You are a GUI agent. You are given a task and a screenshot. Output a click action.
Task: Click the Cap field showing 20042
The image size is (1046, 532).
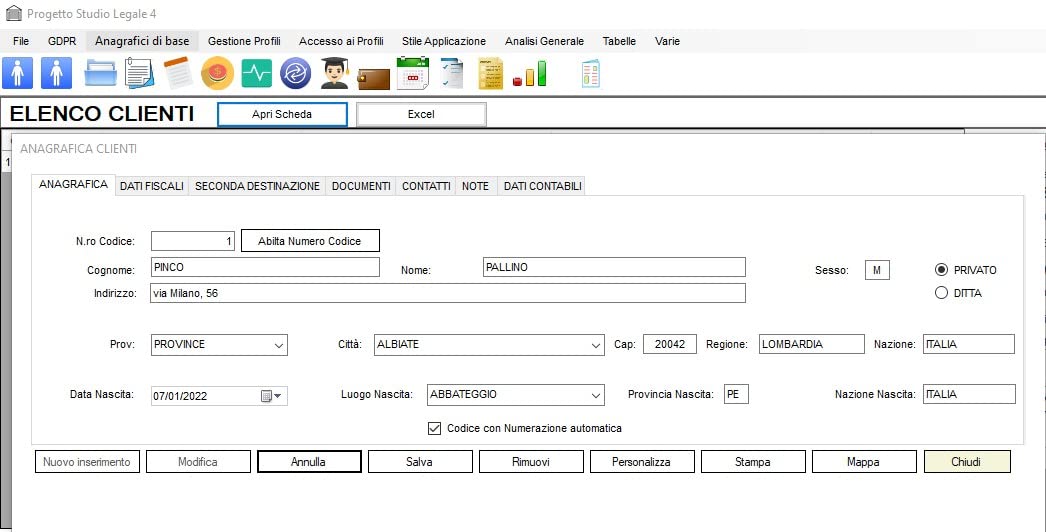click(x=670, y=344)
